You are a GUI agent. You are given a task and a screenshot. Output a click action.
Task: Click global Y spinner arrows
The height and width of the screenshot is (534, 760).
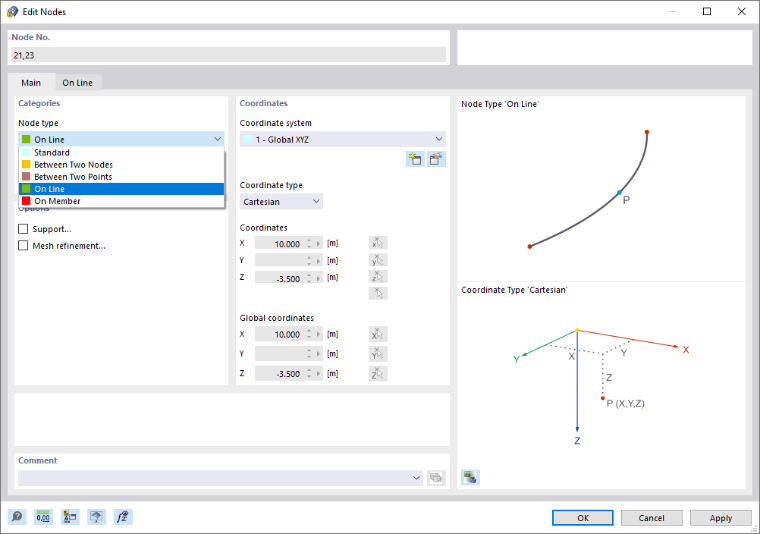click(x=309, y=354)
